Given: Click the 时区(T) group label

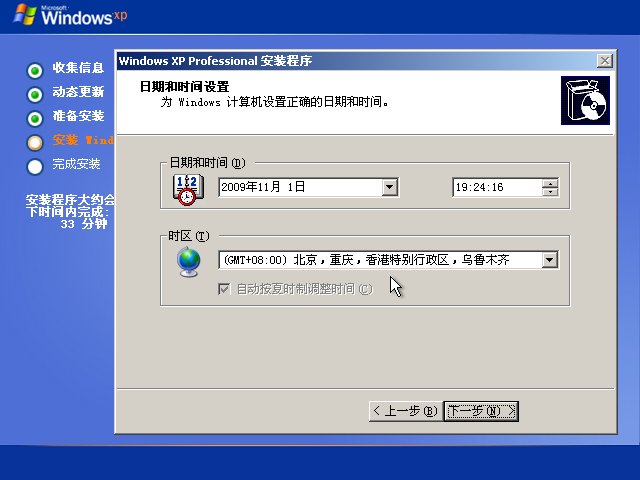Looking at the screenshot, I should click(x=189, y=236).
